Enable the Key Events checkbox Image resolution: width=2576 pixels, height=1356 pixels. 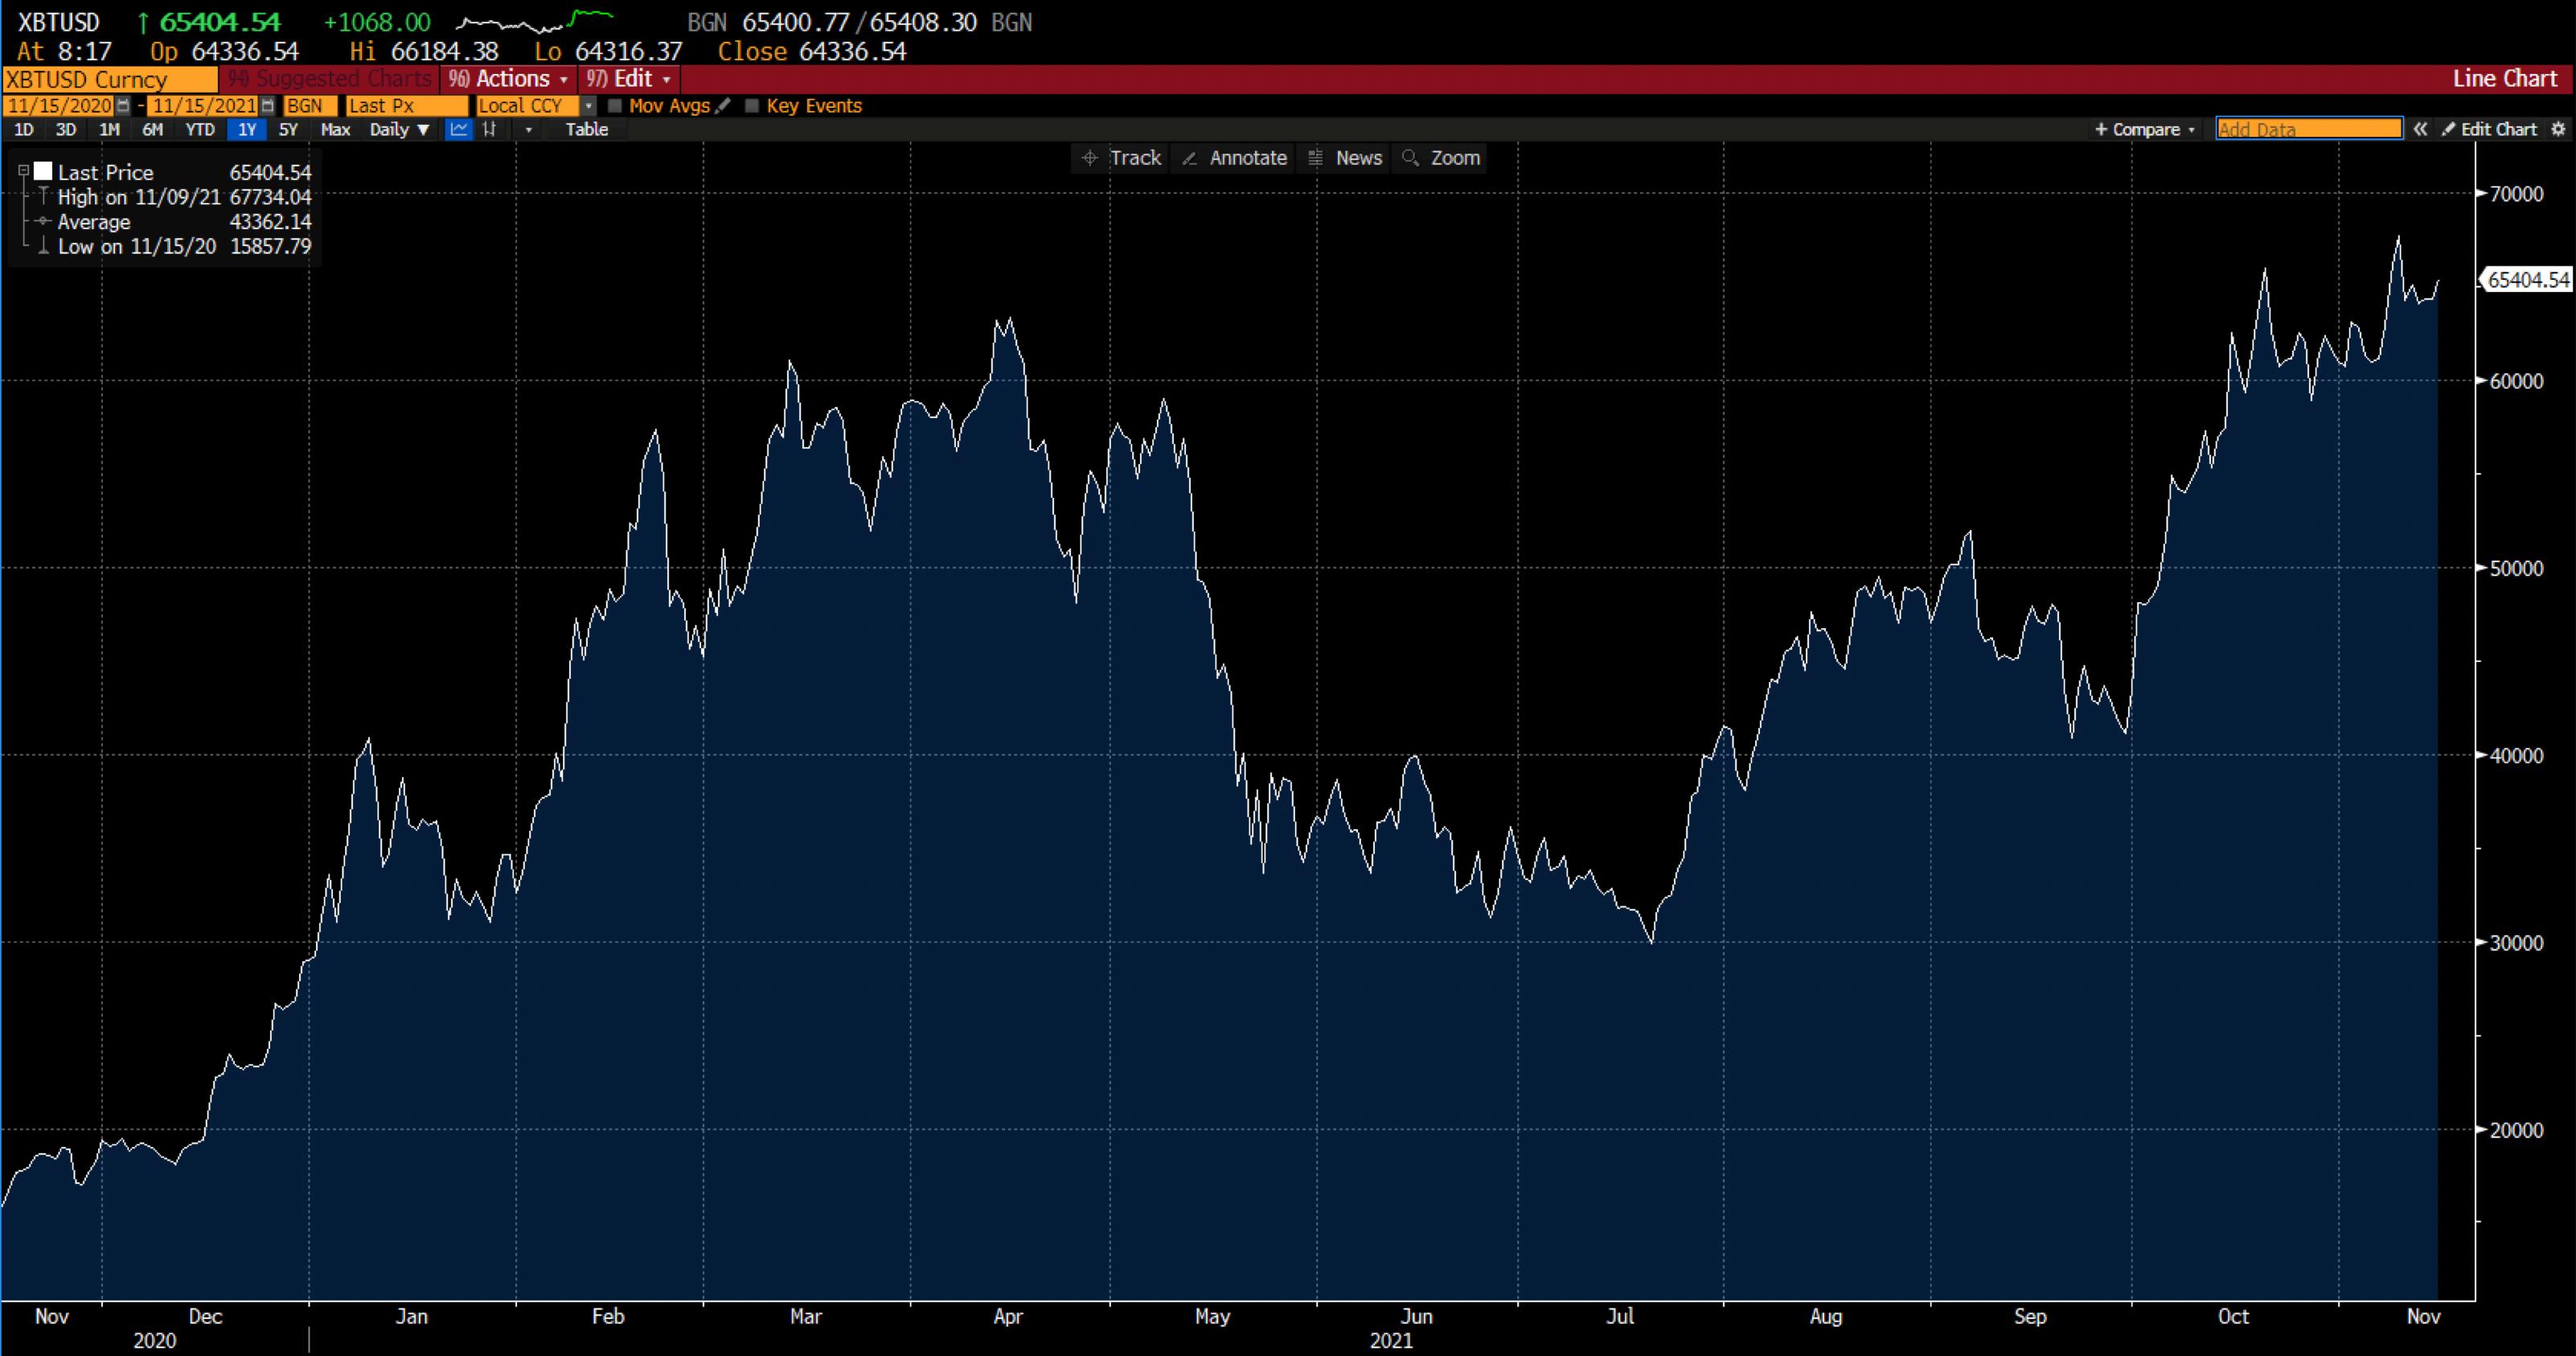tap(752, 106)
